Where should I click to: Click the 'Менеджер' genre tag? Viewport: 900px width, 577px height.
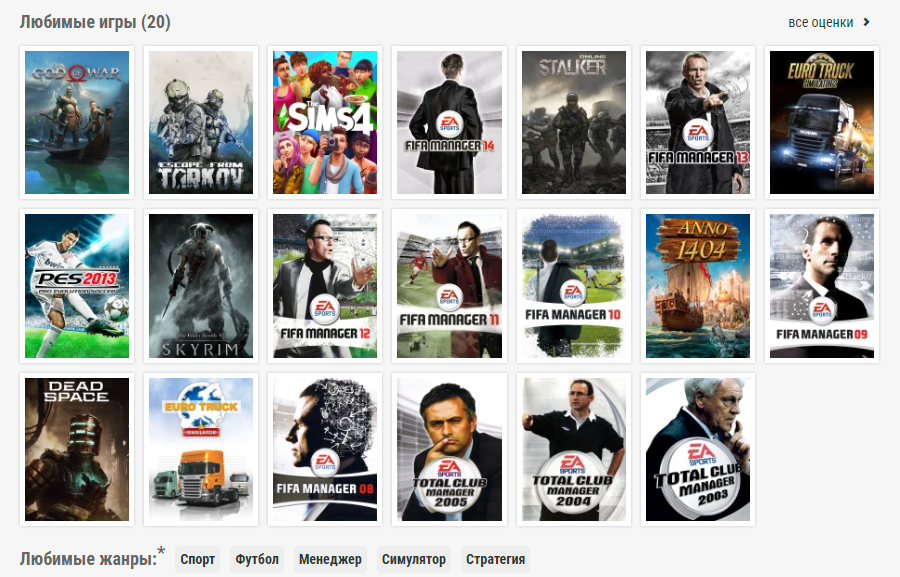click(330, 559)
